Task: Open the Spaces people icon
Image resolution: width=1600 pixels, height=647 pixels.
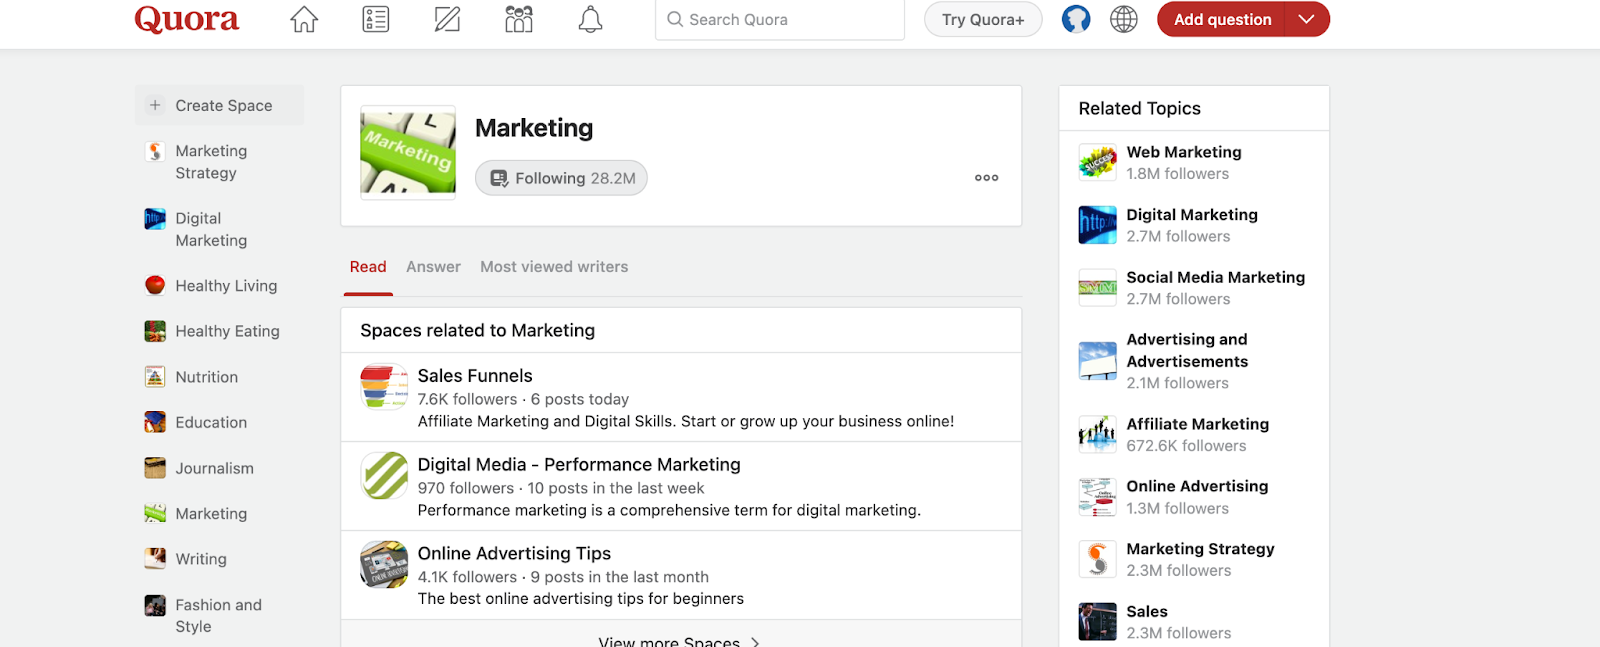Action: click(x=519, y=19)
